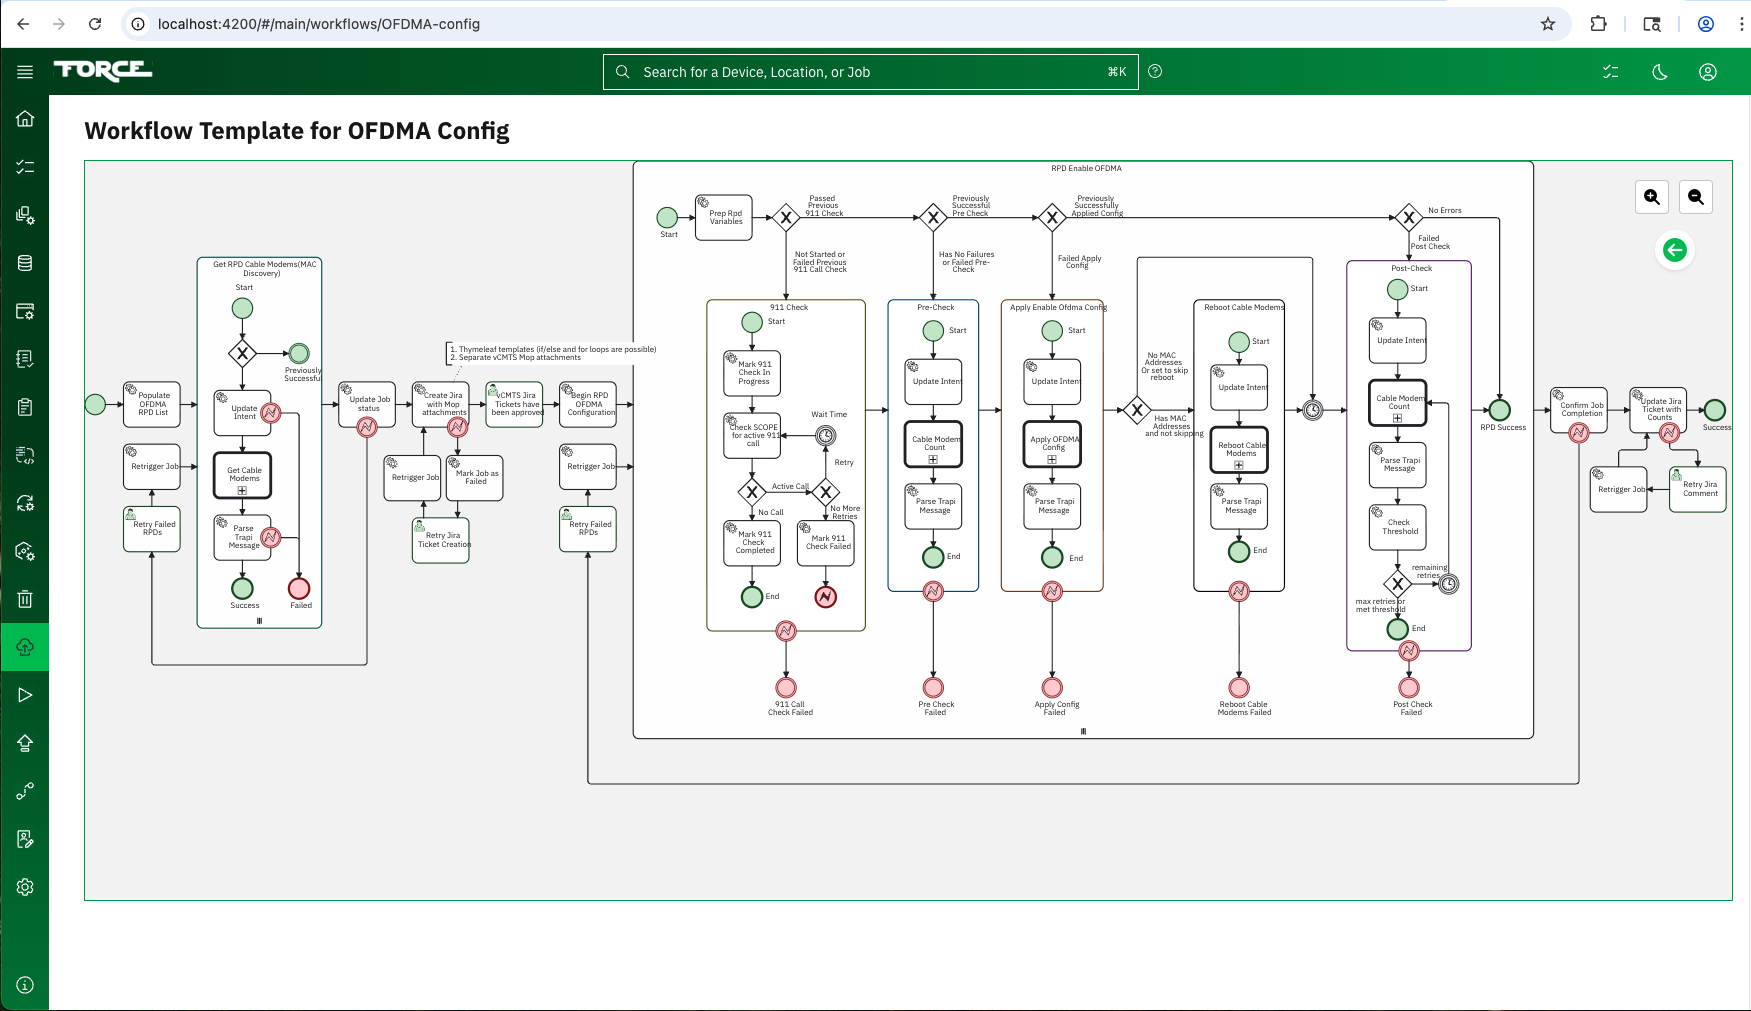
Task: Open the hamburger navigation menu
Action: click(25, 71)
